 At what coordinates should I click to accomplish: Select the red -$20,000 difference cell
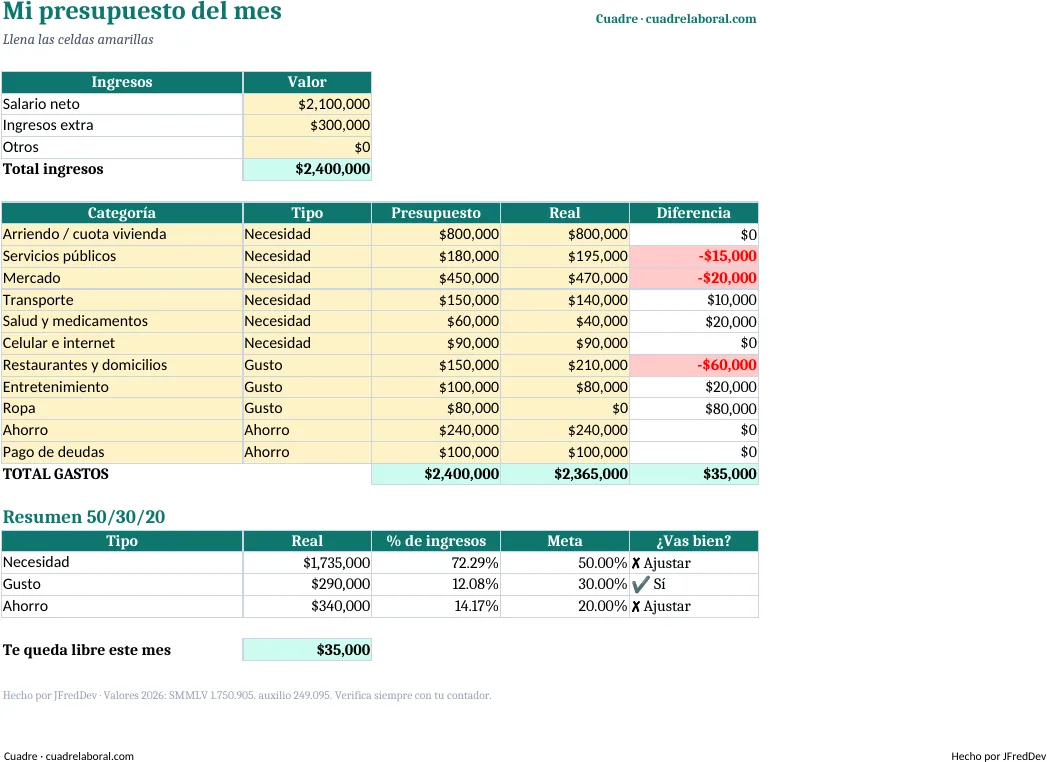click(694, 278)
